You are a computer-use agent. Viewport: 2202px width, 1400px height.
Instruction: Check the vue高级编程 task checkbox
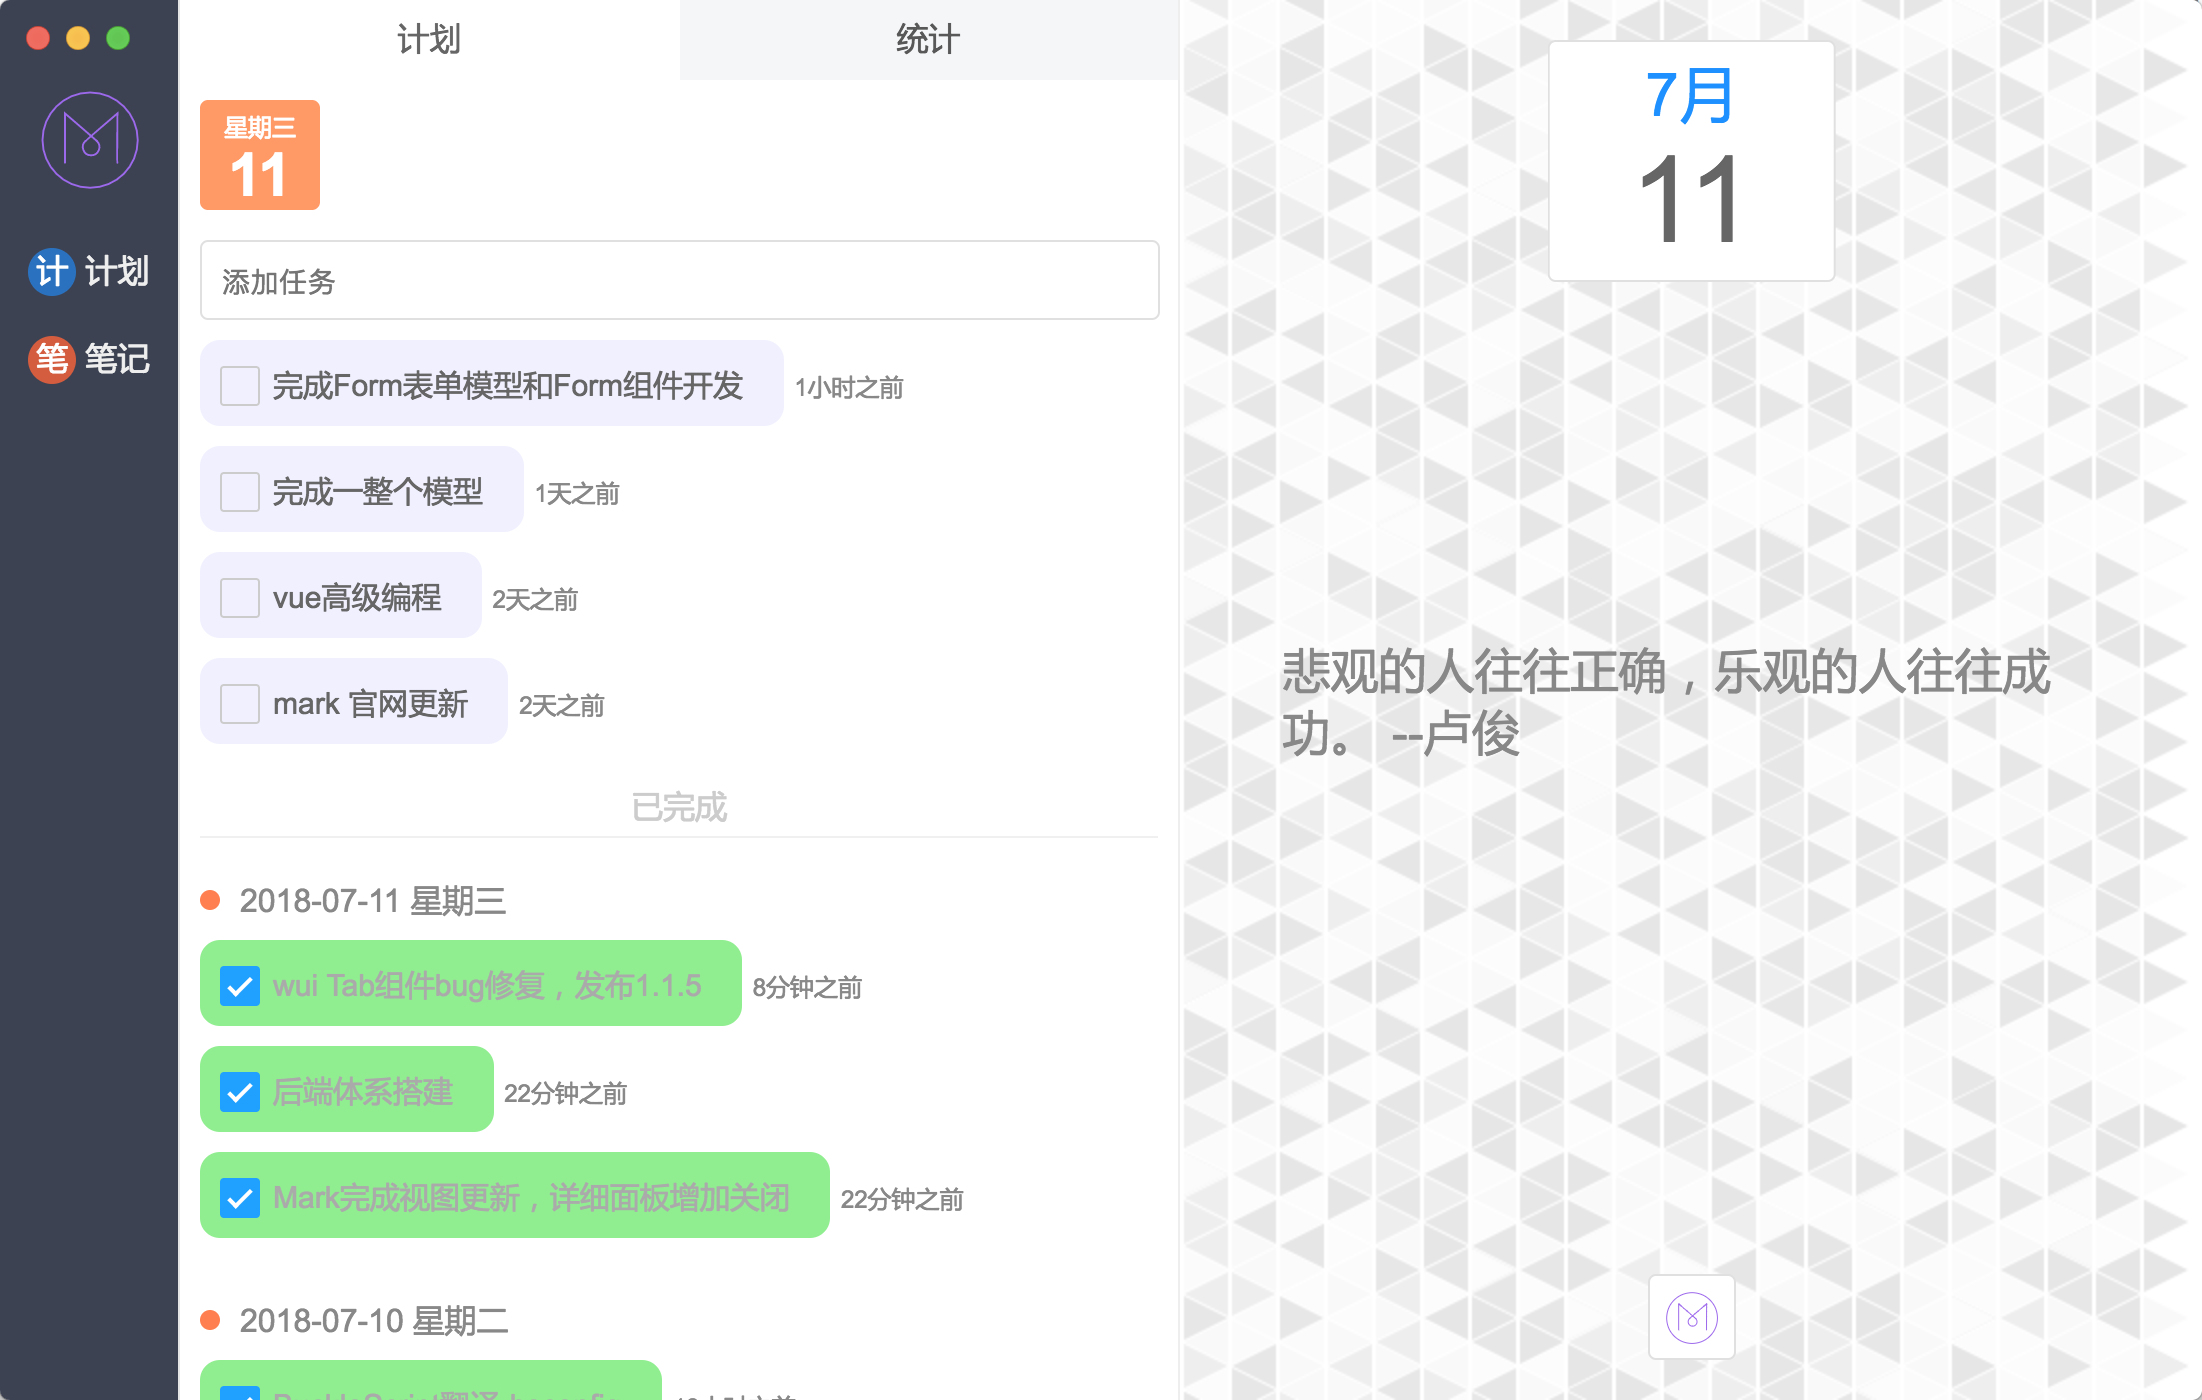pyautogui.click(x=240, y=597)
